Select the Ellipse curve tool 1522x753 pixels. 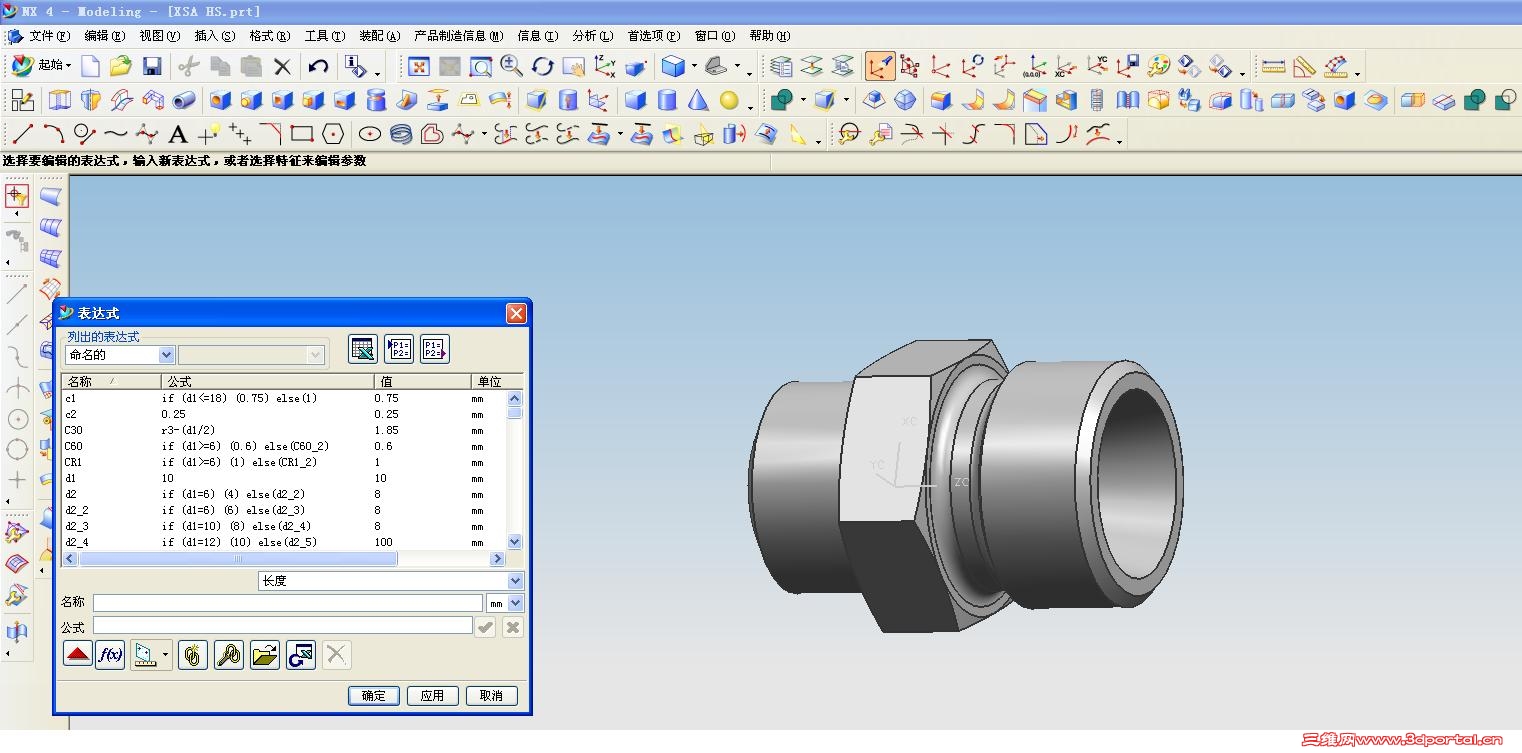coord(370,134)
